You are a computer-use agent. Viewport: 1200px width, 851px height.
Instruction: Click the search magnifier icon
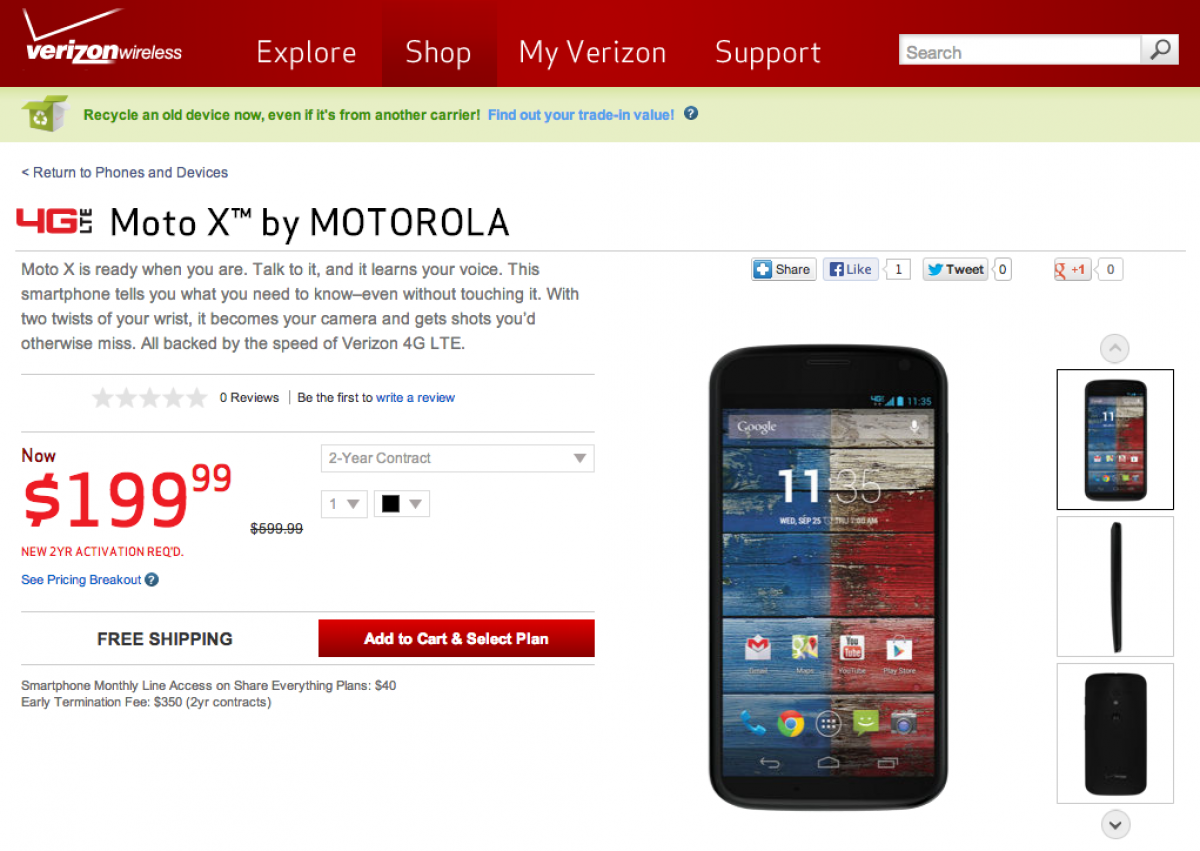pos(1160,51)
